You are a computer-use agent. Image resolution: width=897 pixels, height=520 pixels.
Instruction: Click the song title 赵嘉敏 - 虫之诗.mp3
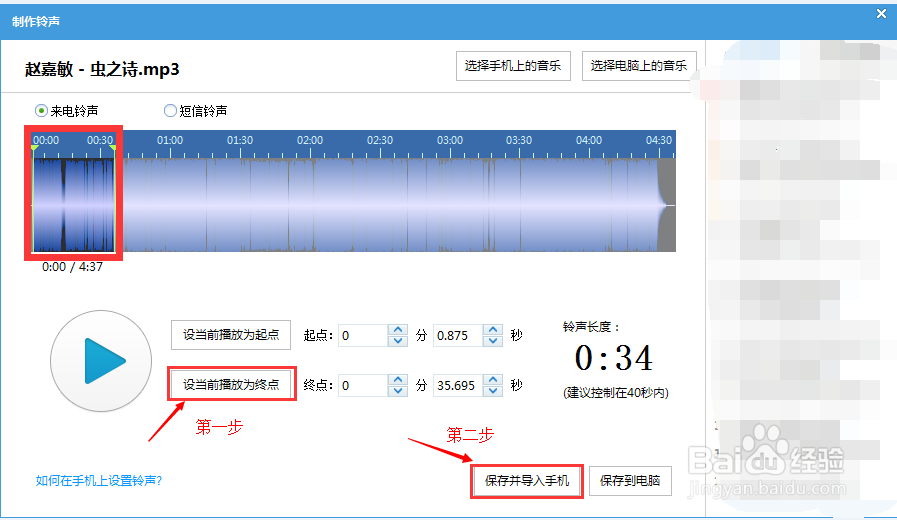point(102,69)
